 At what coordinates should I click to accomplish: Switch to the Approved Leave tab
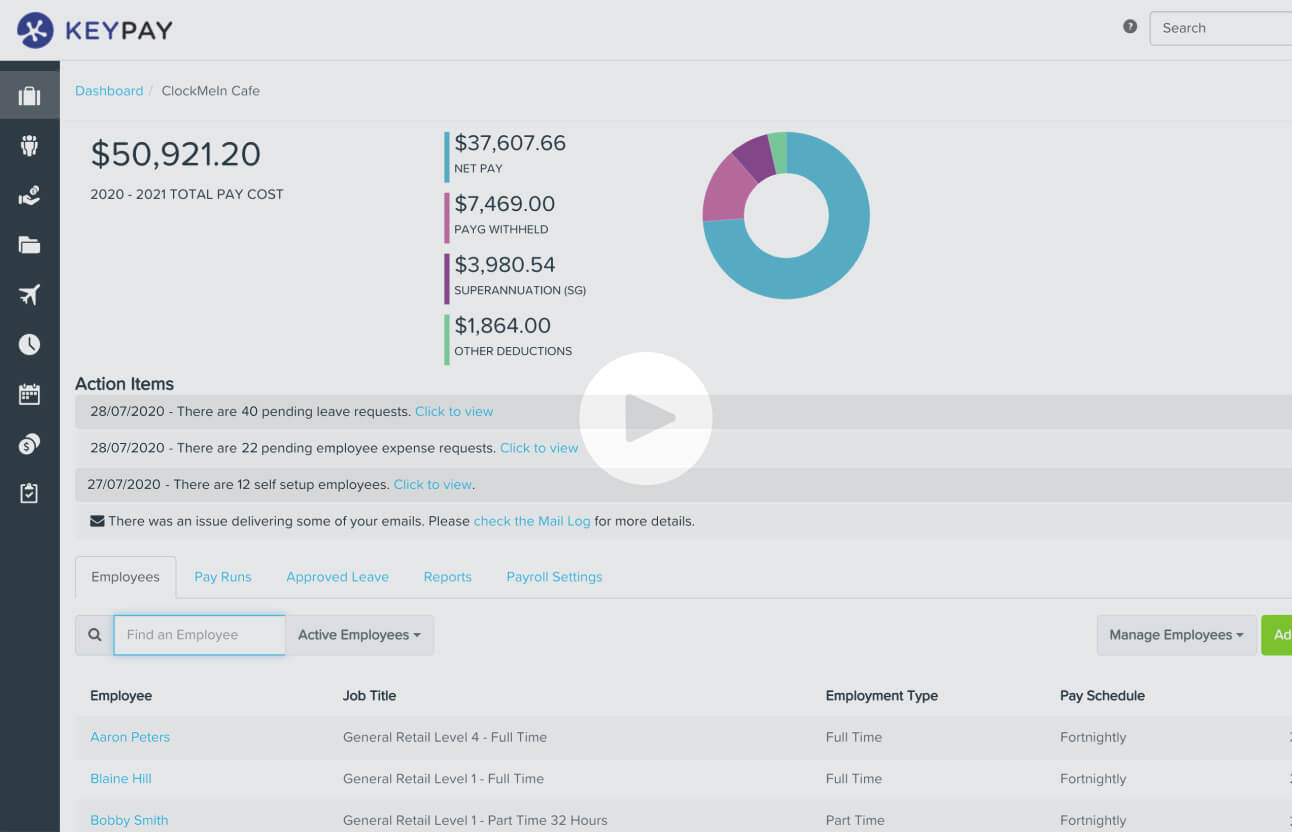337,577
